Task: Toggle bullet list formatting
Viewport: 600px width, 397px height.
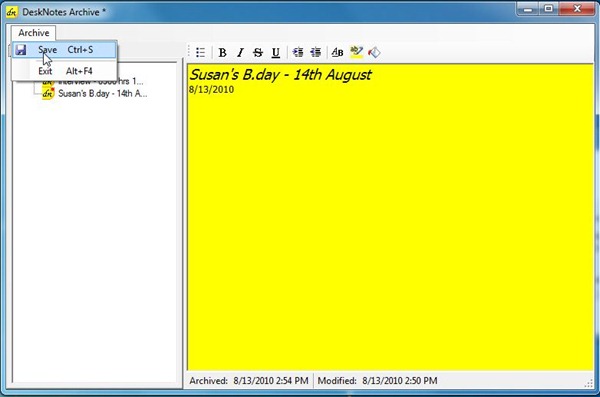Action: [x=201, y=52]
